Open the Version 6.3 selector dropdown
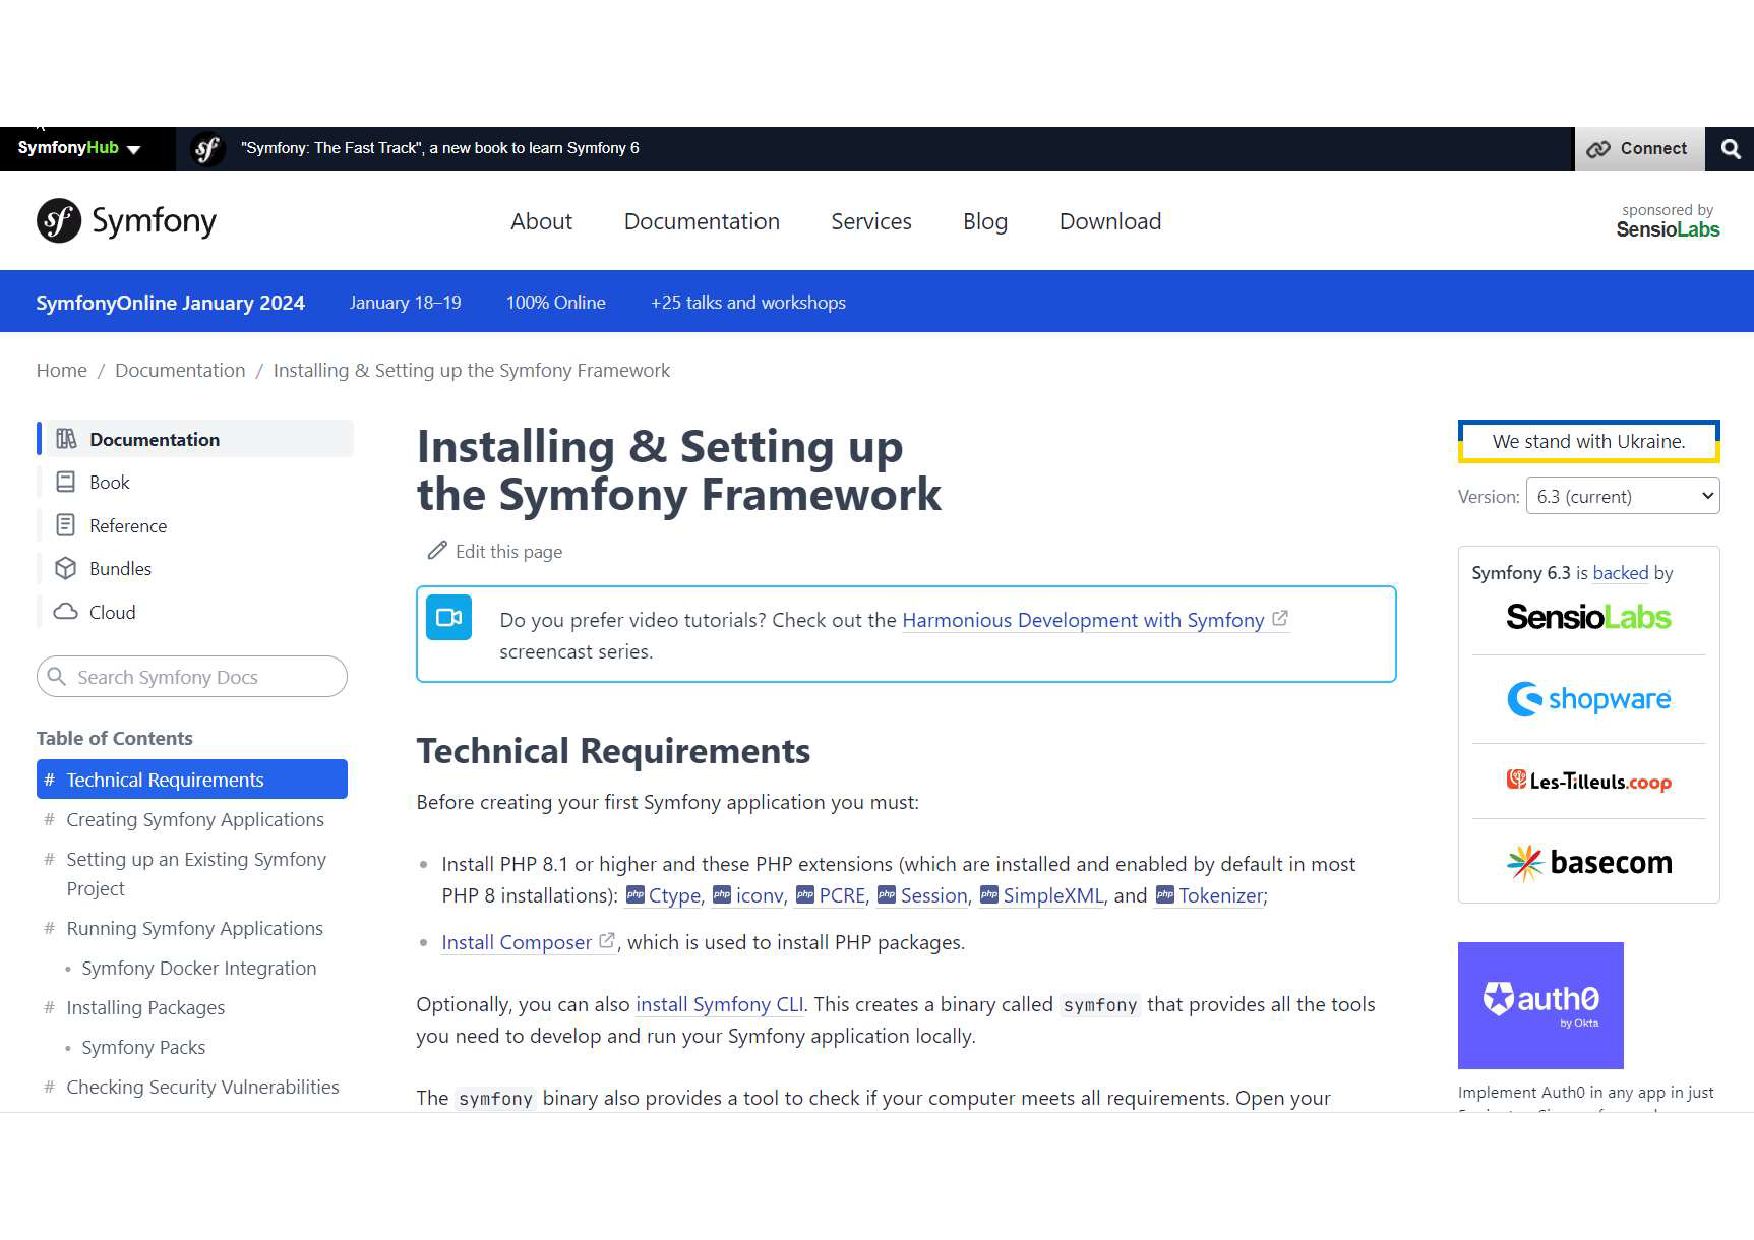The height and width of the screenshot is (1240, 1754). [1621, 496]
